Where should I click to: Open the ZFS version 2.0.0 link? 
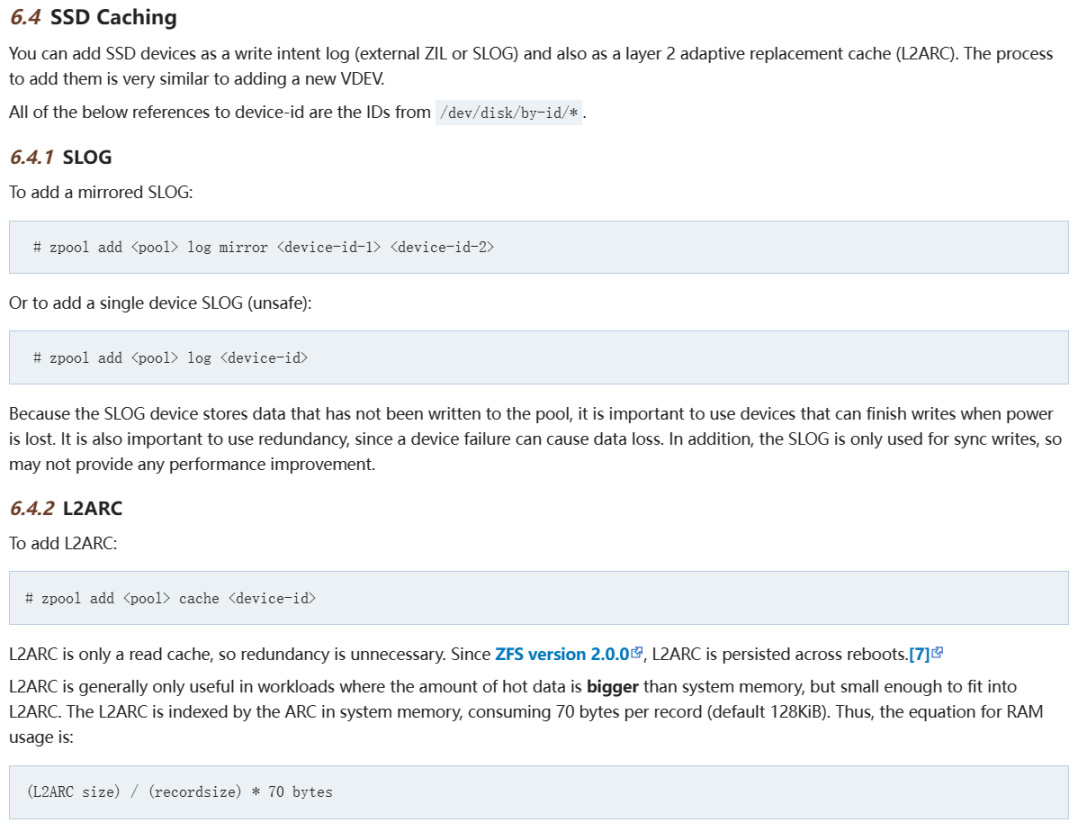tap(561, 654)
